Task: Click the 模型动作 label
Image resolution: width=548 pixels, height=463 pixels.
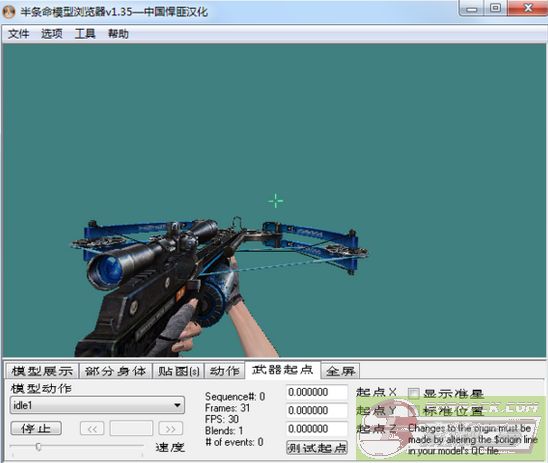Action: click(x=41, y=389)
